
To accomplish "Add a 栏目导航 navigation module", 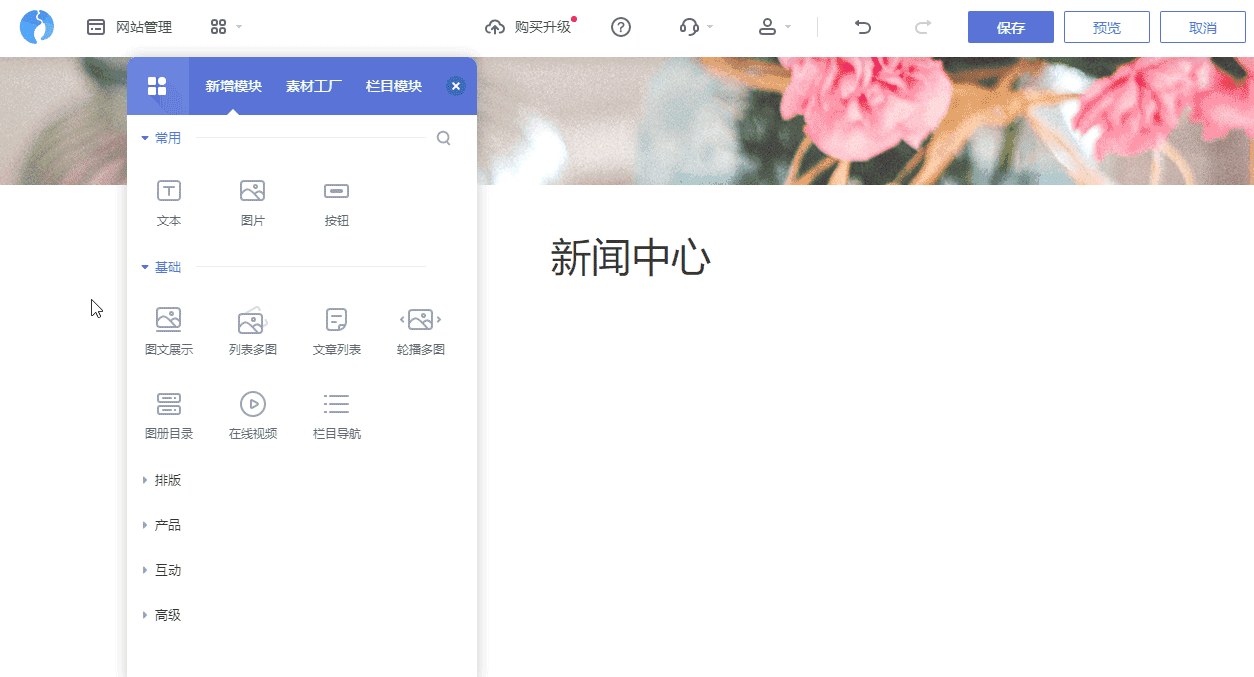I will [337, 416].
